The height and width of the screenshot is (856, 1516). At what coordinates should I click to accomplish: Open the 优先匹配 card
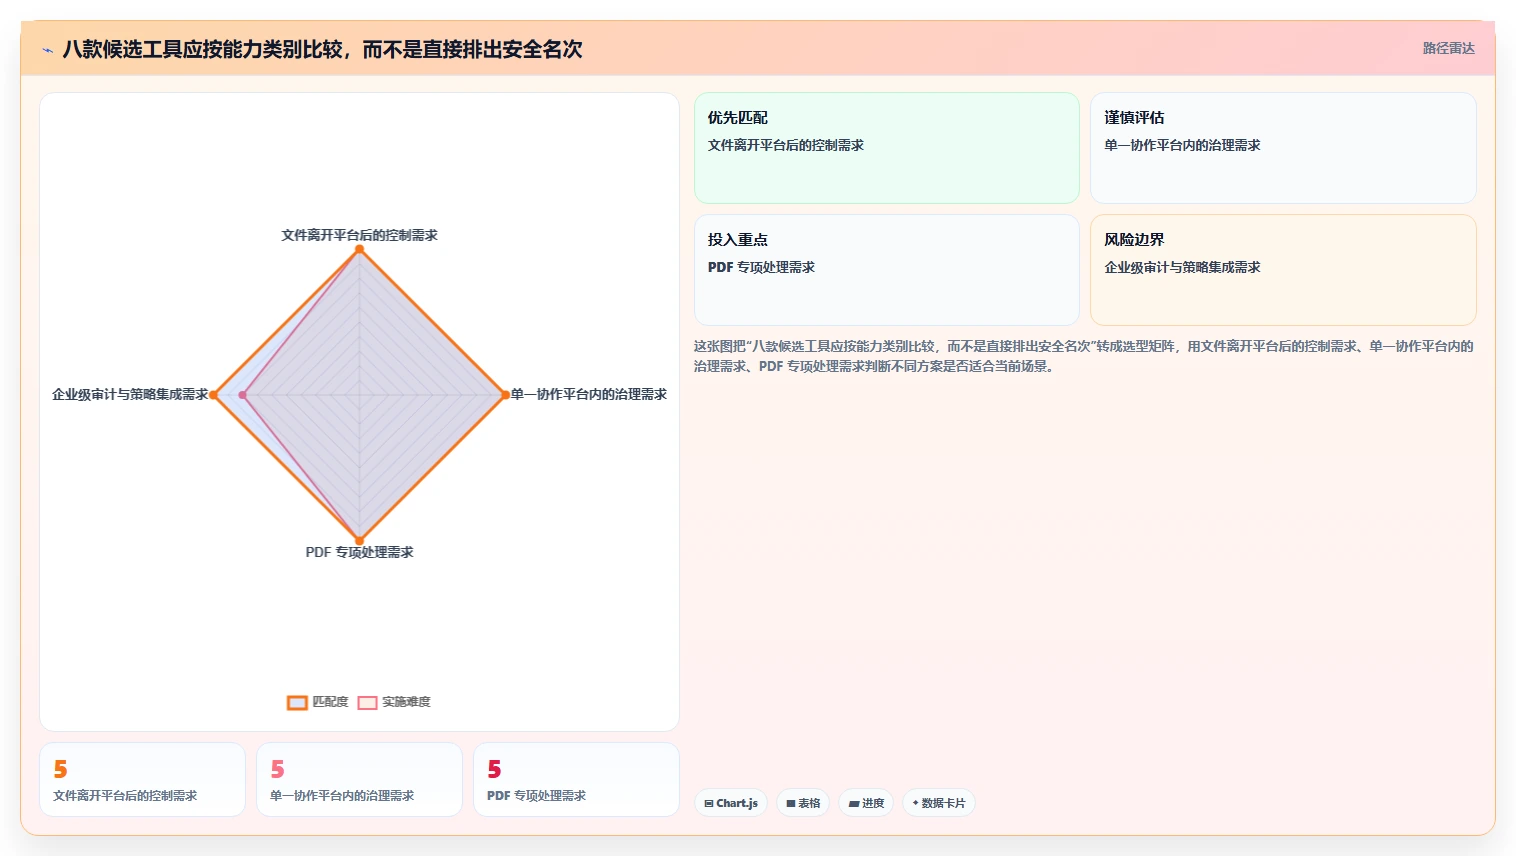coord(887,148)
